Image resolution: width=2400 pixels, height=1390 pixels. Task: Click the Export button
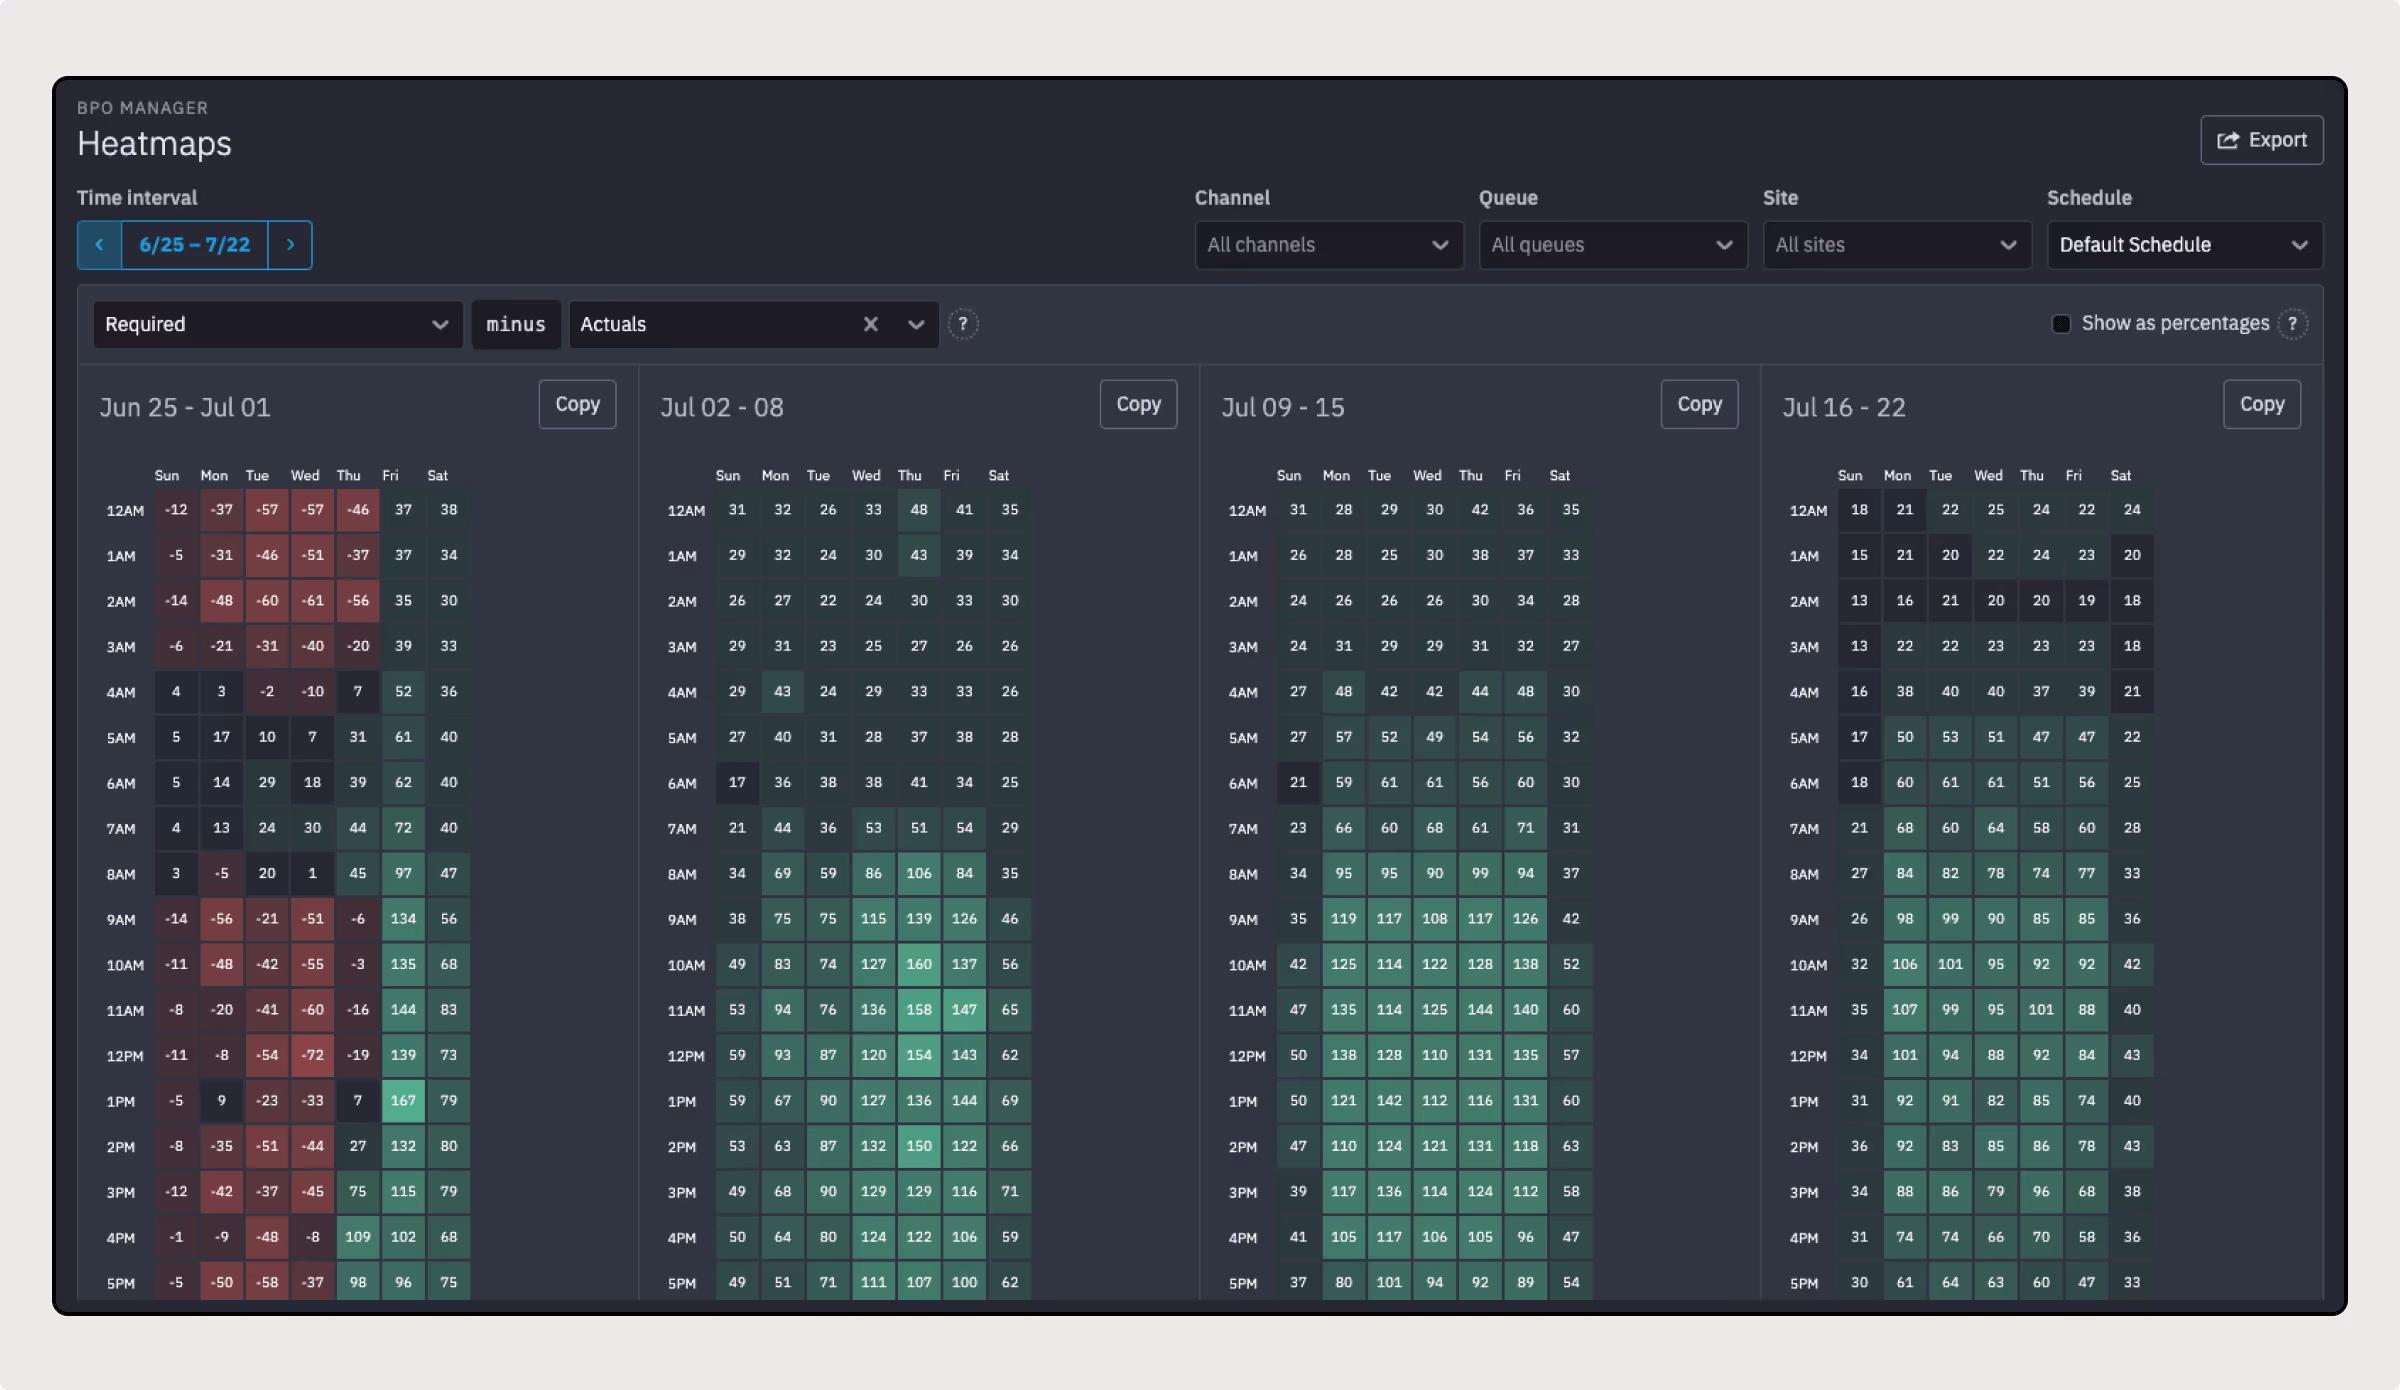point(2261,140)
